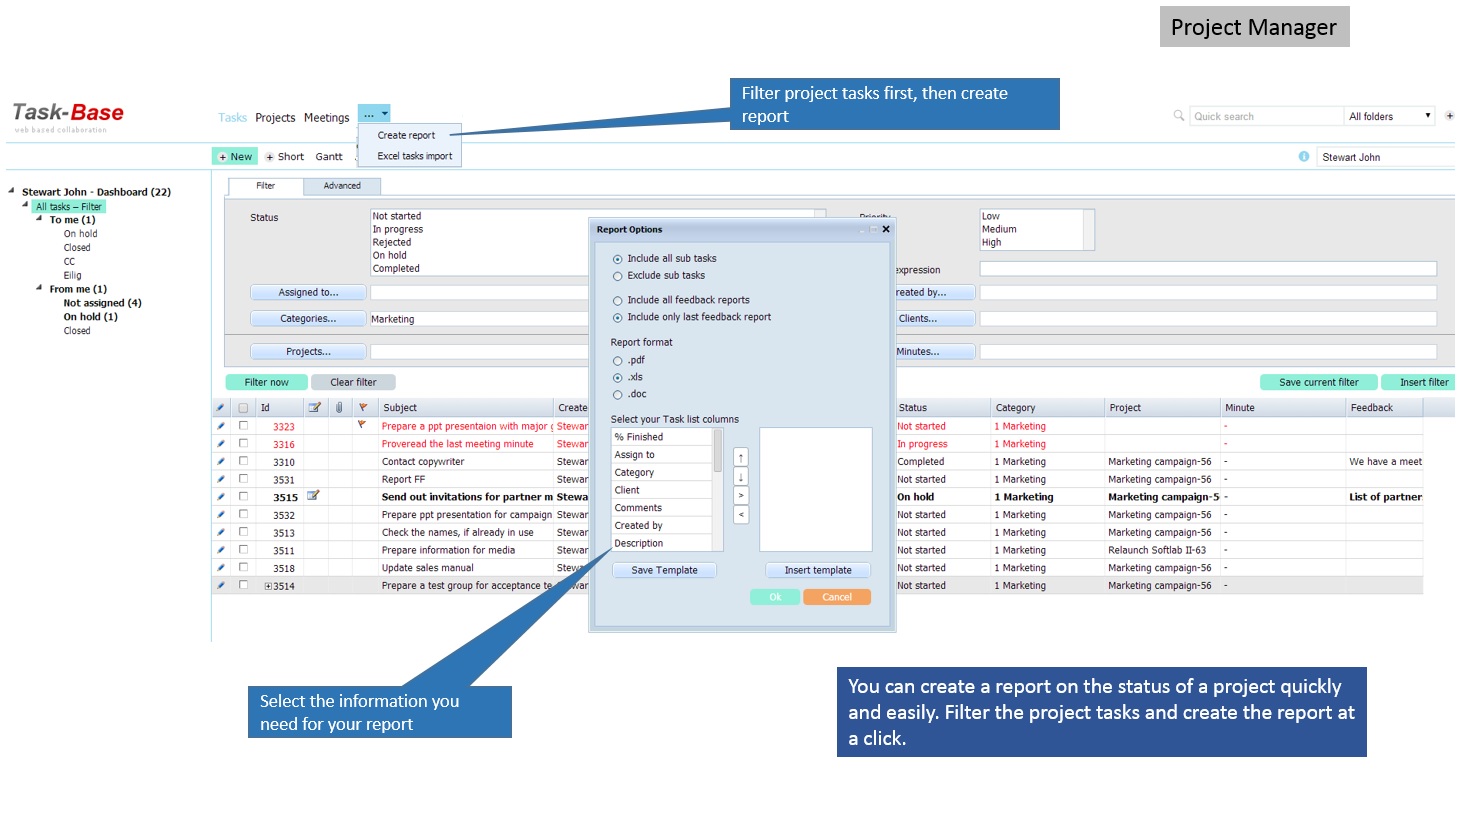Choose .pdf report format

618,361
